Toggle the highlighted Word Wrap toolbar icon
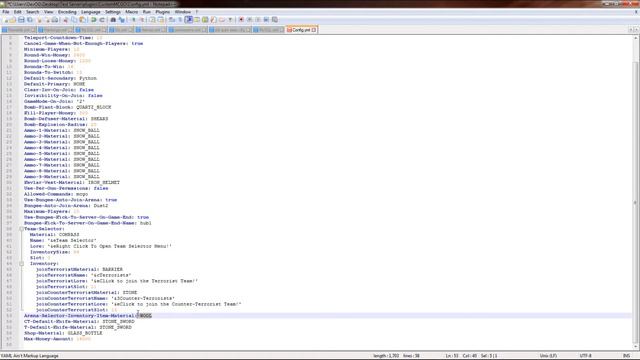The image size is (640, 360). coord(189,20)
